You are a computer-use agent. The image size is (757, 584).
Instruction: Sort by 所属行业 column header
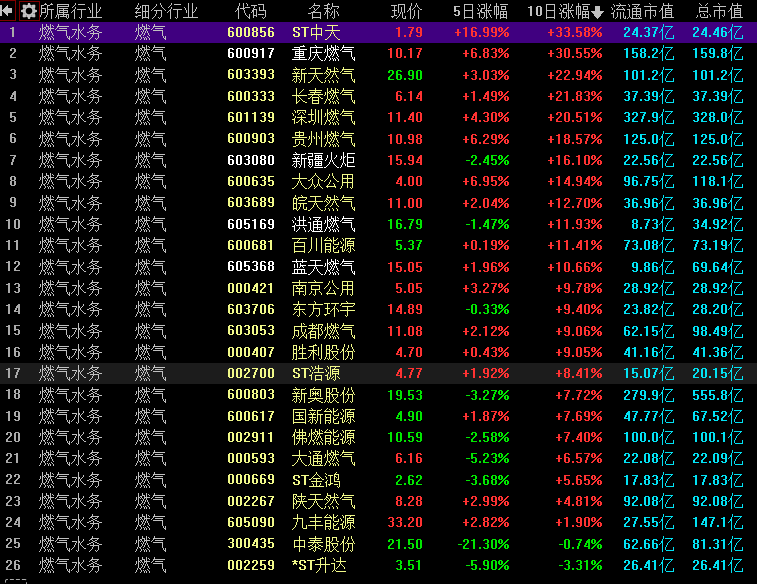pyautogui.click(x=70, y=11)
